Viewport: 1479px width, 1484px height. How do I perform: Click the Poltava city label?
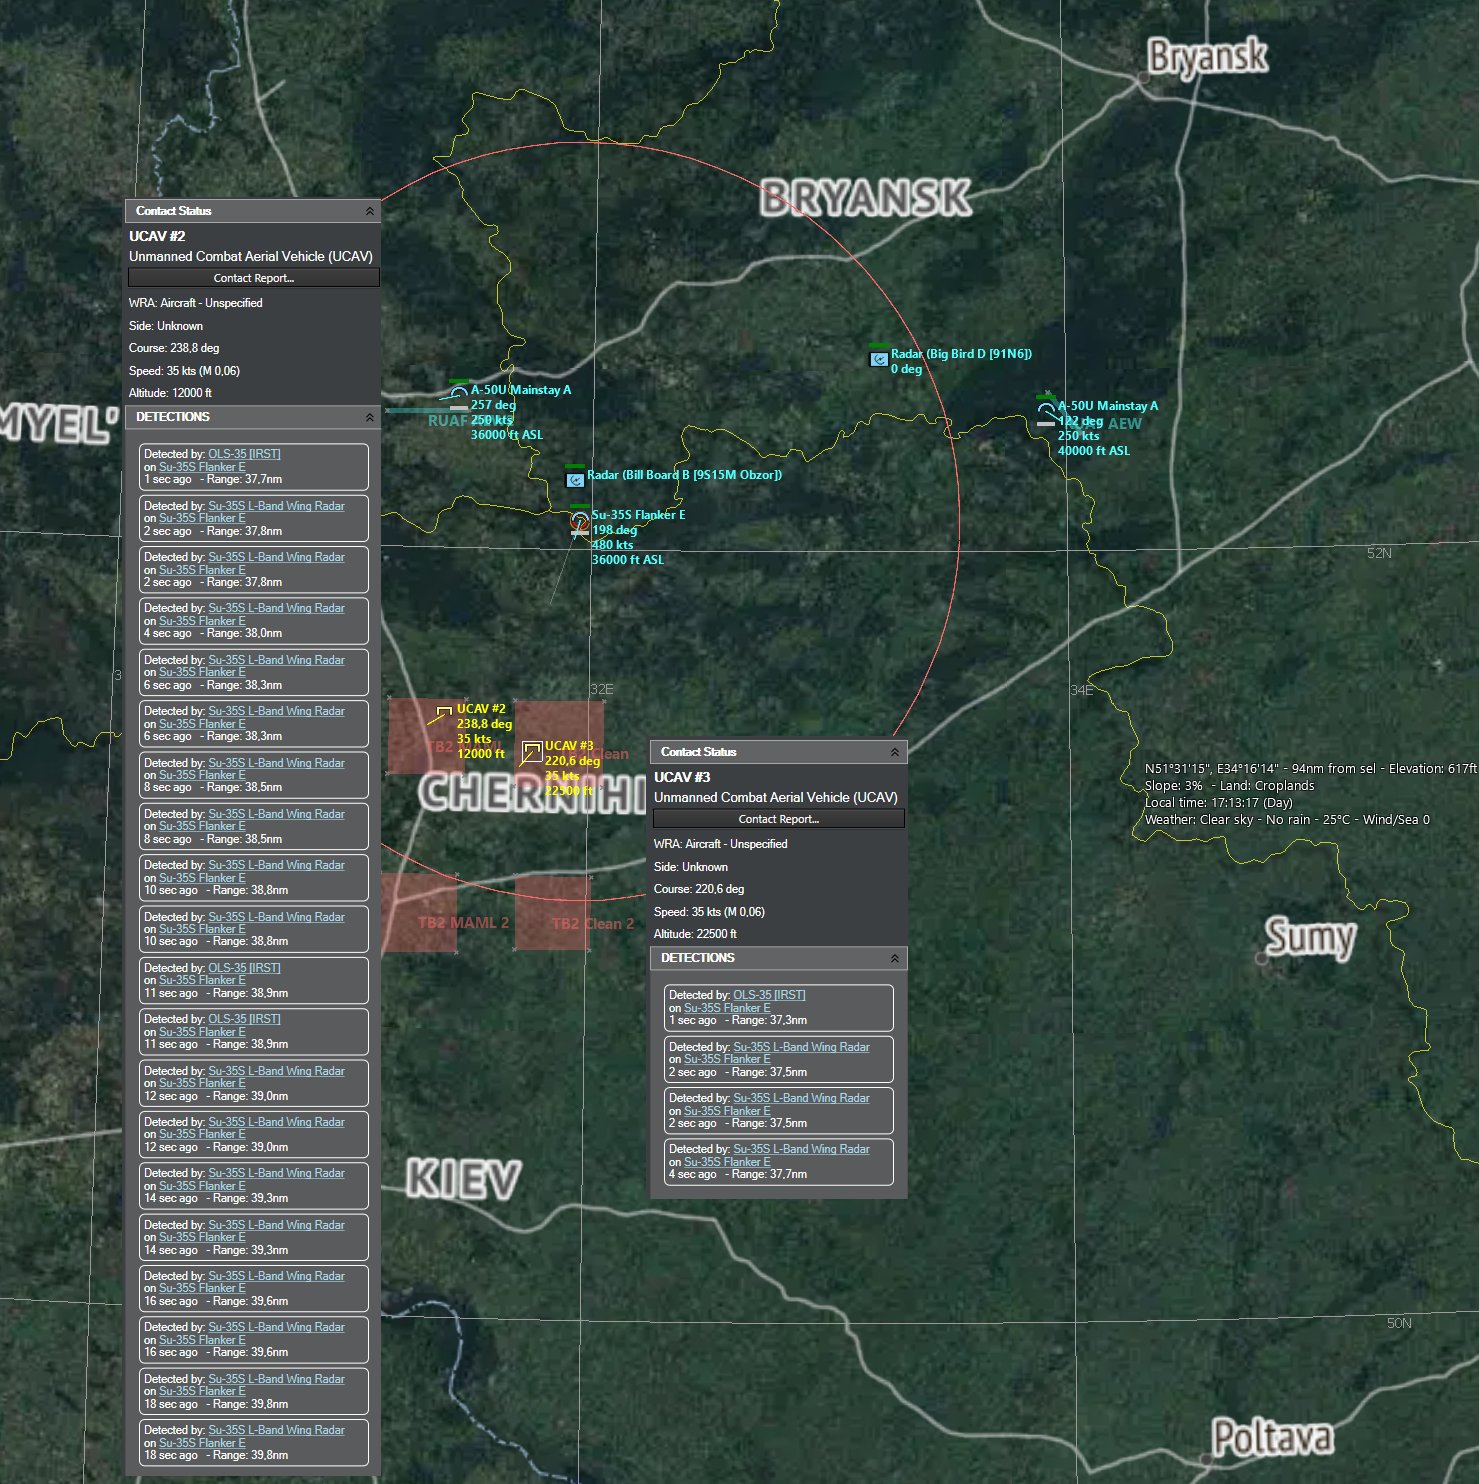point(1272,1438)
